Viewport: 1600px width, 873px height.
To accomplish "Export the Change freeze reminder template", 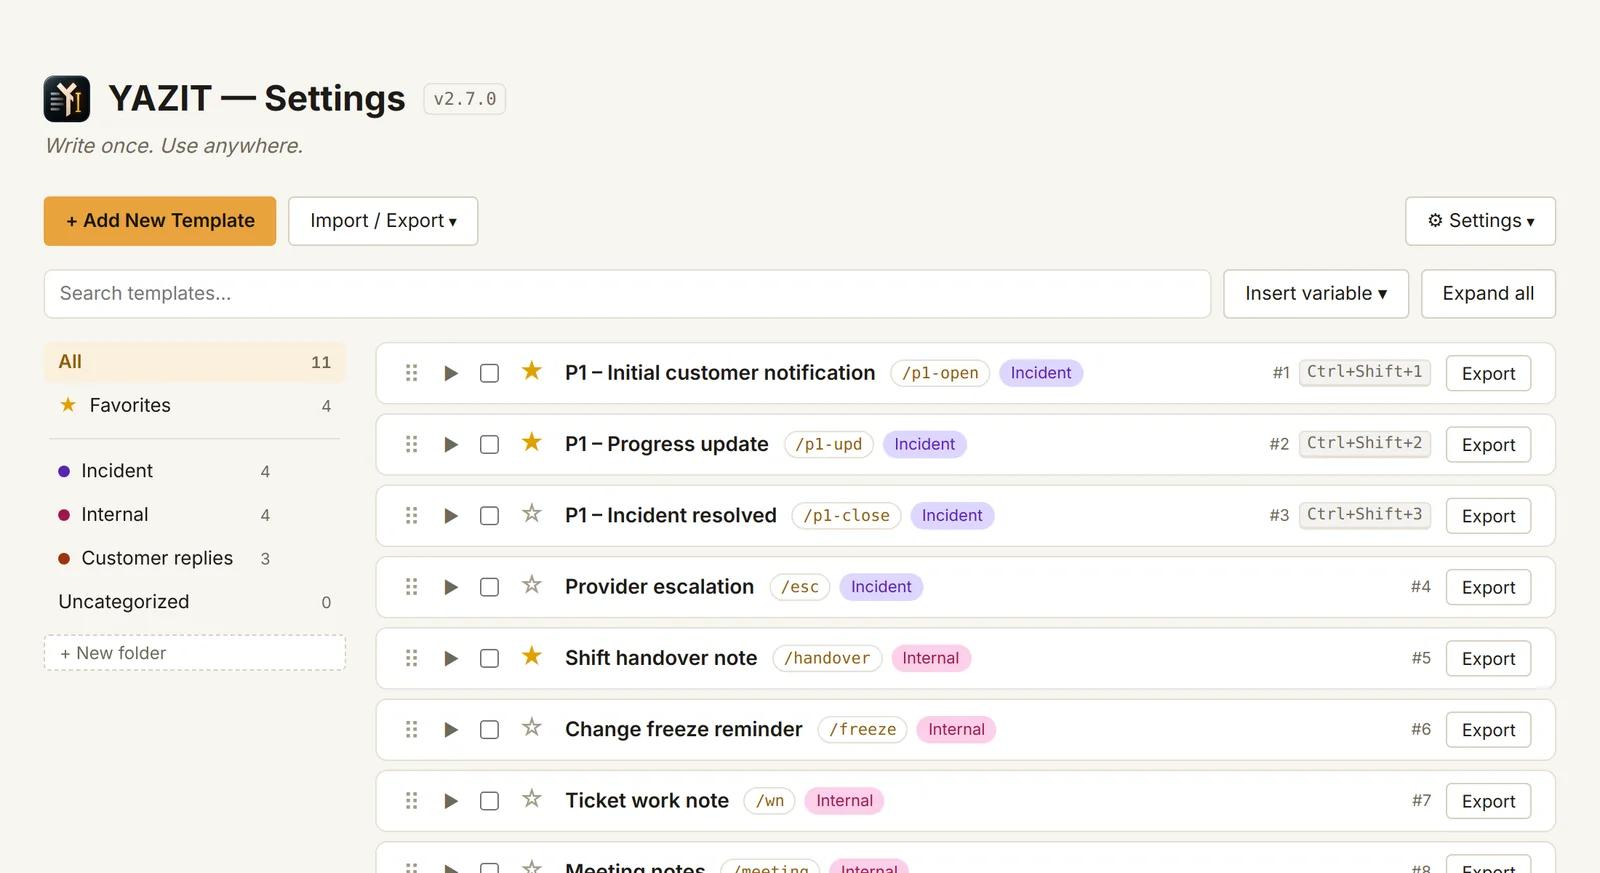I will coord(1488,730).
